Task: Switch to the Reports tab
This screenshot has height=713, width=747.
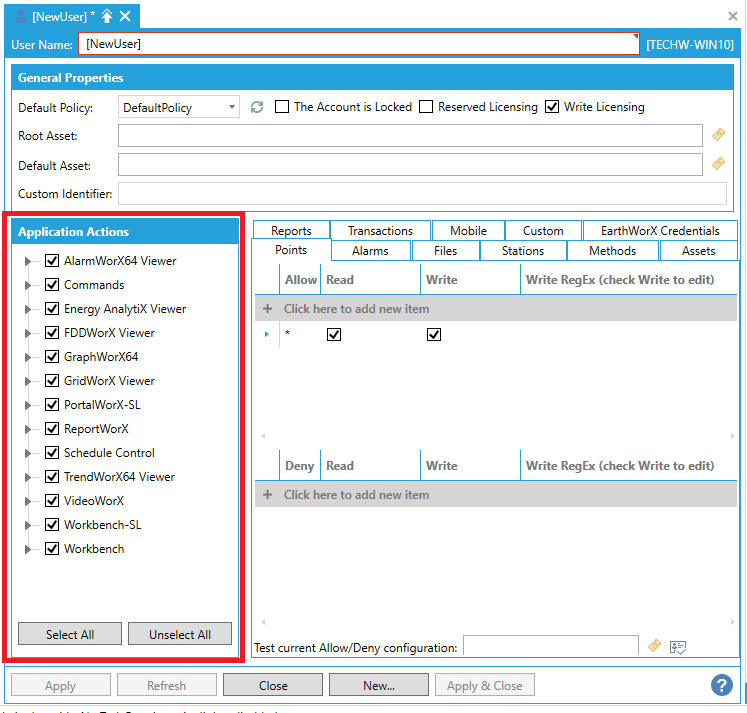Action: click(291, 231)
